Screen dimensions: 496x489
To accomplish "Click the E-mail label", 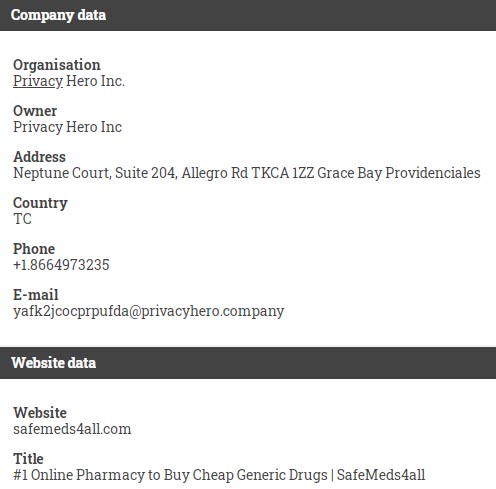I will coord(36,295).
